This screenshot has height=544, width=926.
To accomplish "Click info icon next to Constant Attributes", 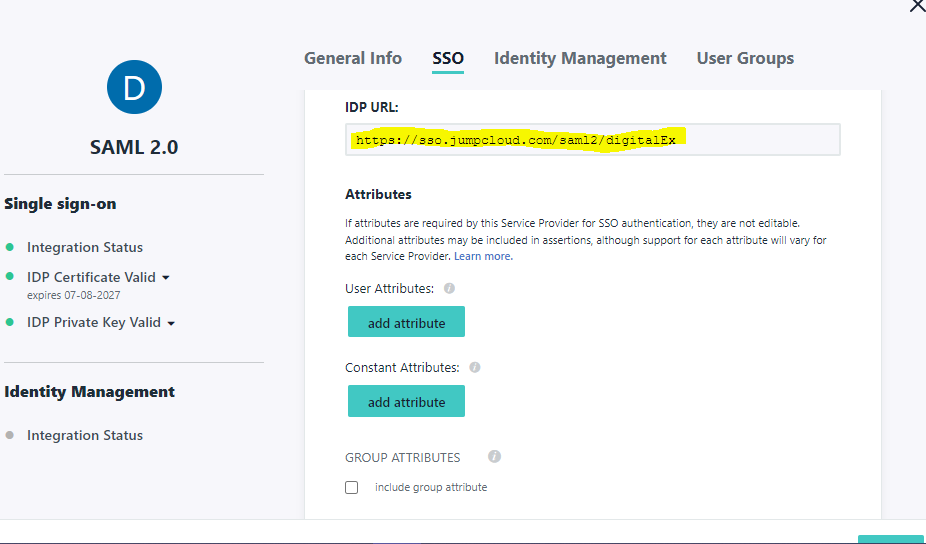I will click(x=475, y=367).
